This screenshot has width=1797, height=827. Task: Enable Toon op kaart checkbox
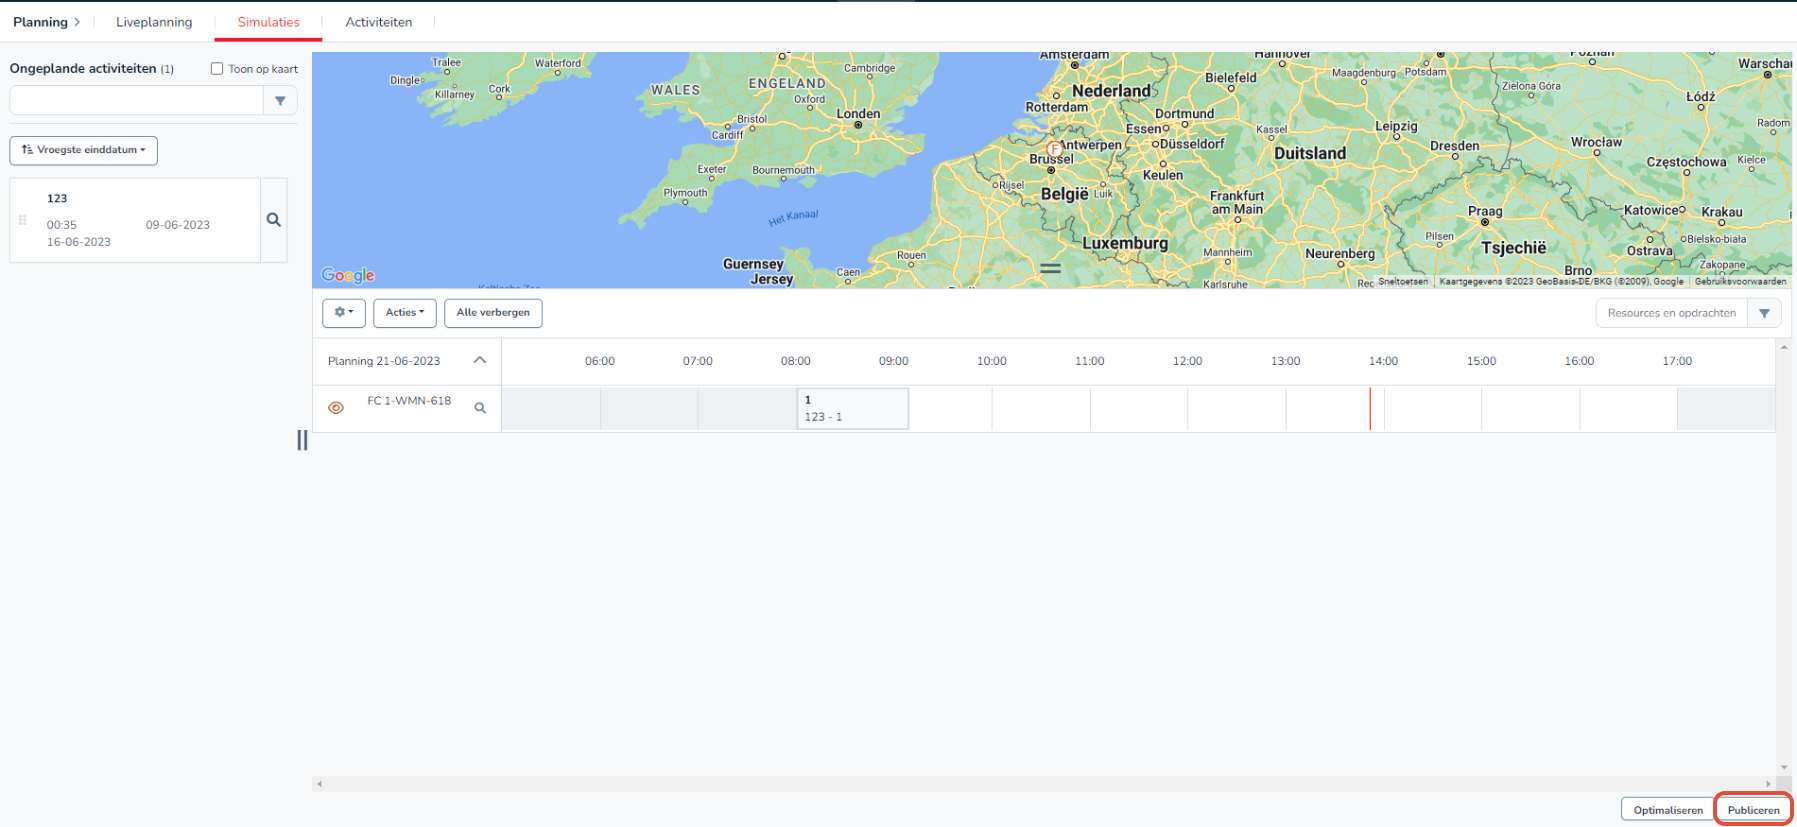click(x=217, y=69)
